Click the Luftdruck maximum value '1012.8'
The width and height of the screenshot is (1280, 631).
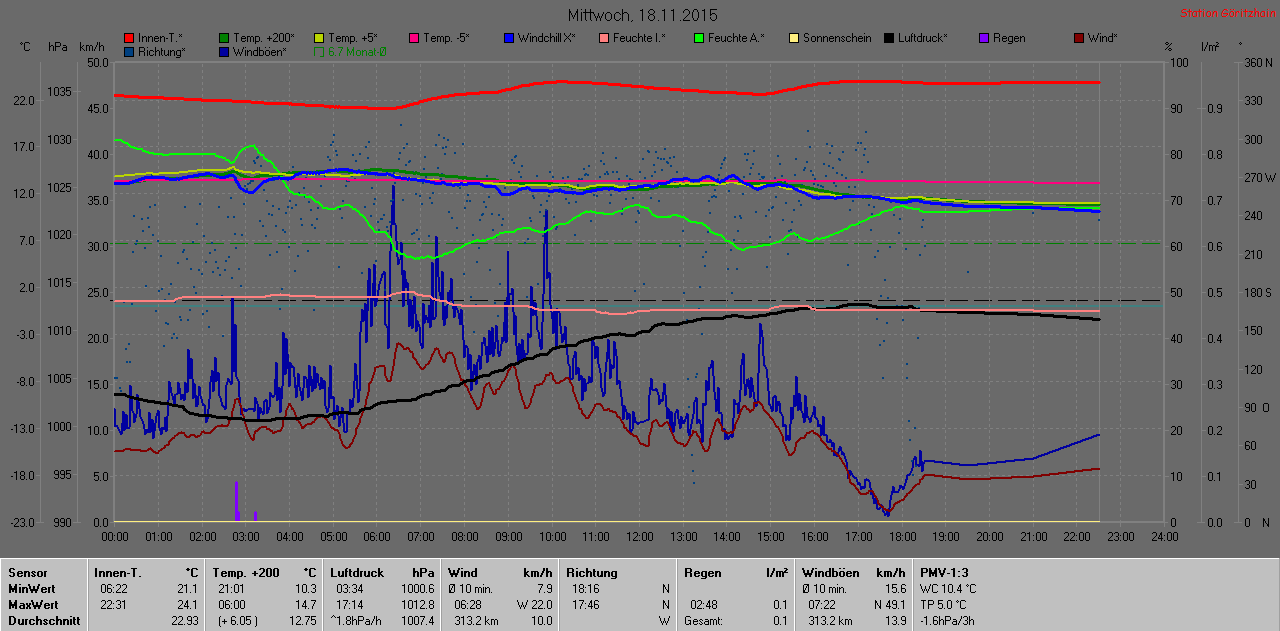pyautogui.click(x=416, y=605)
